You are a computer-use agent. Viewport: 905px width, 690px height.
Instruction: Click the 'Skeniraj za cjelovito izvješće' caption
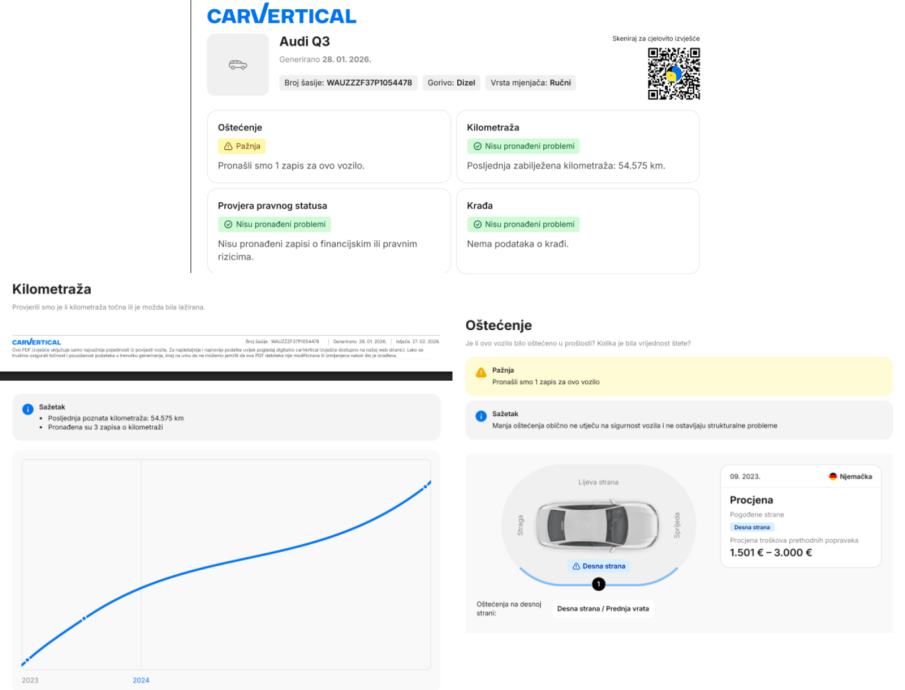[x=656, y=39]
